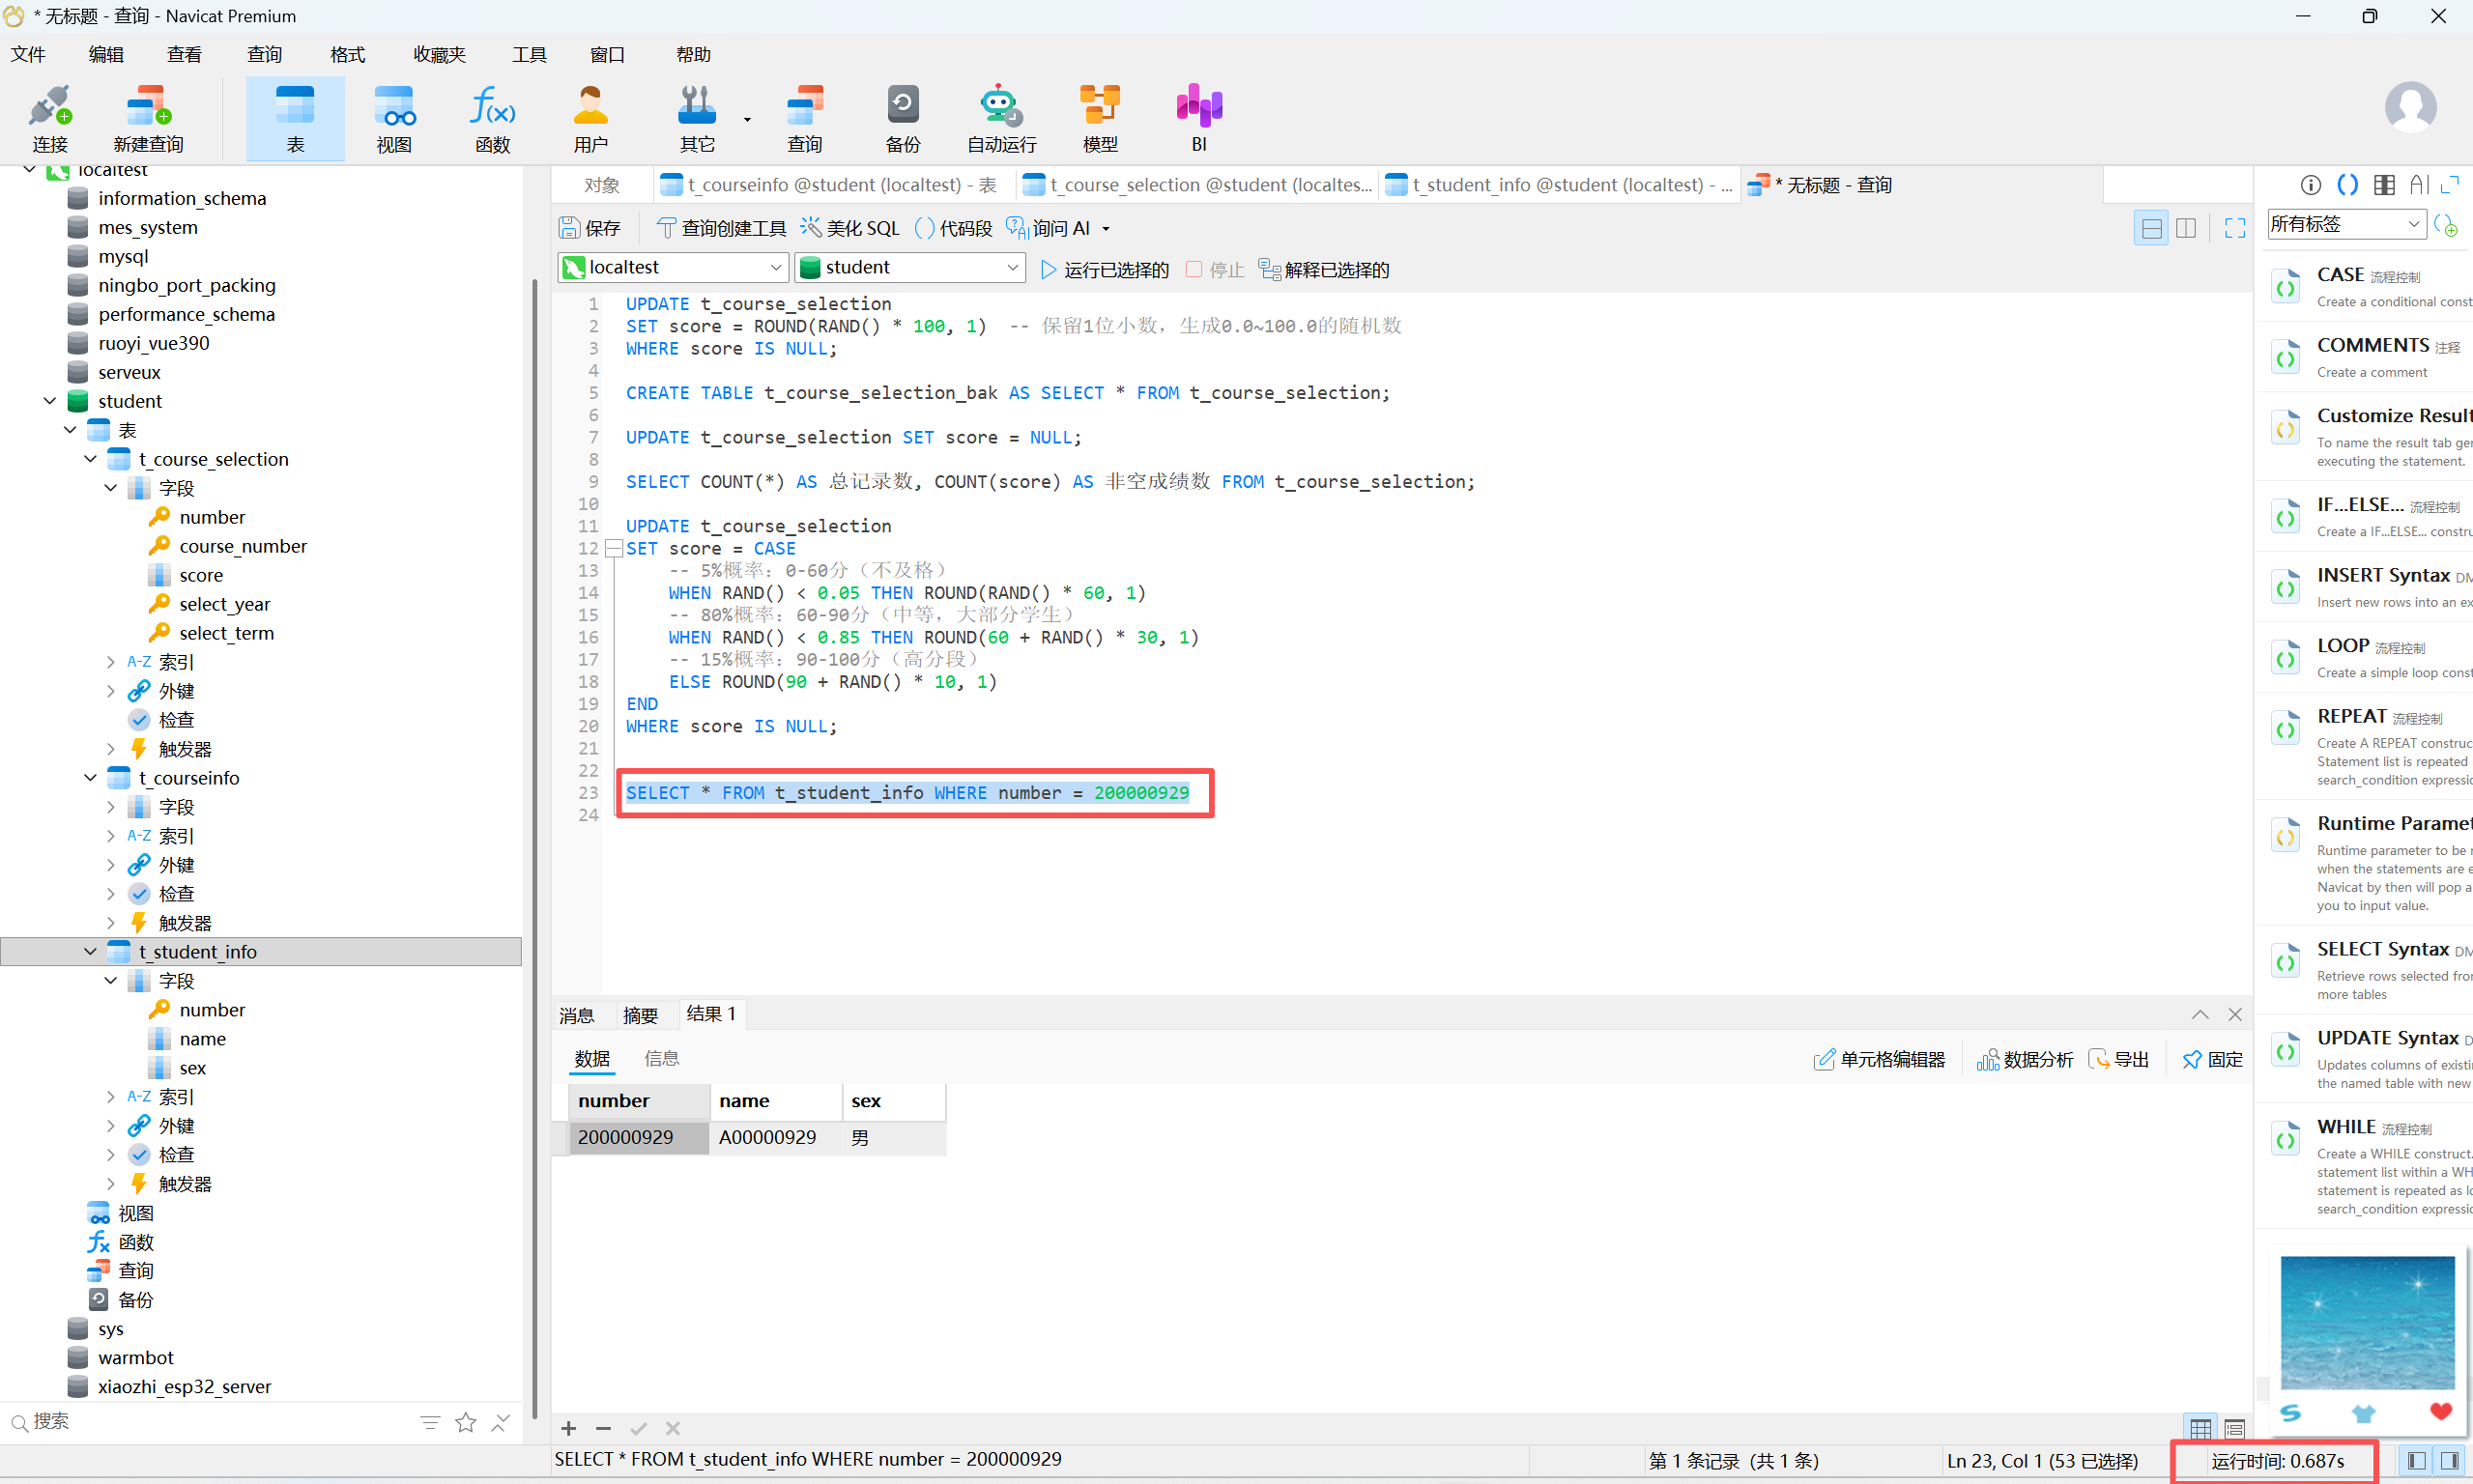This screenshot has height=1484, width=2473.
Task: Run the selected SQL statement
Action: click(x=1104, y=270)
